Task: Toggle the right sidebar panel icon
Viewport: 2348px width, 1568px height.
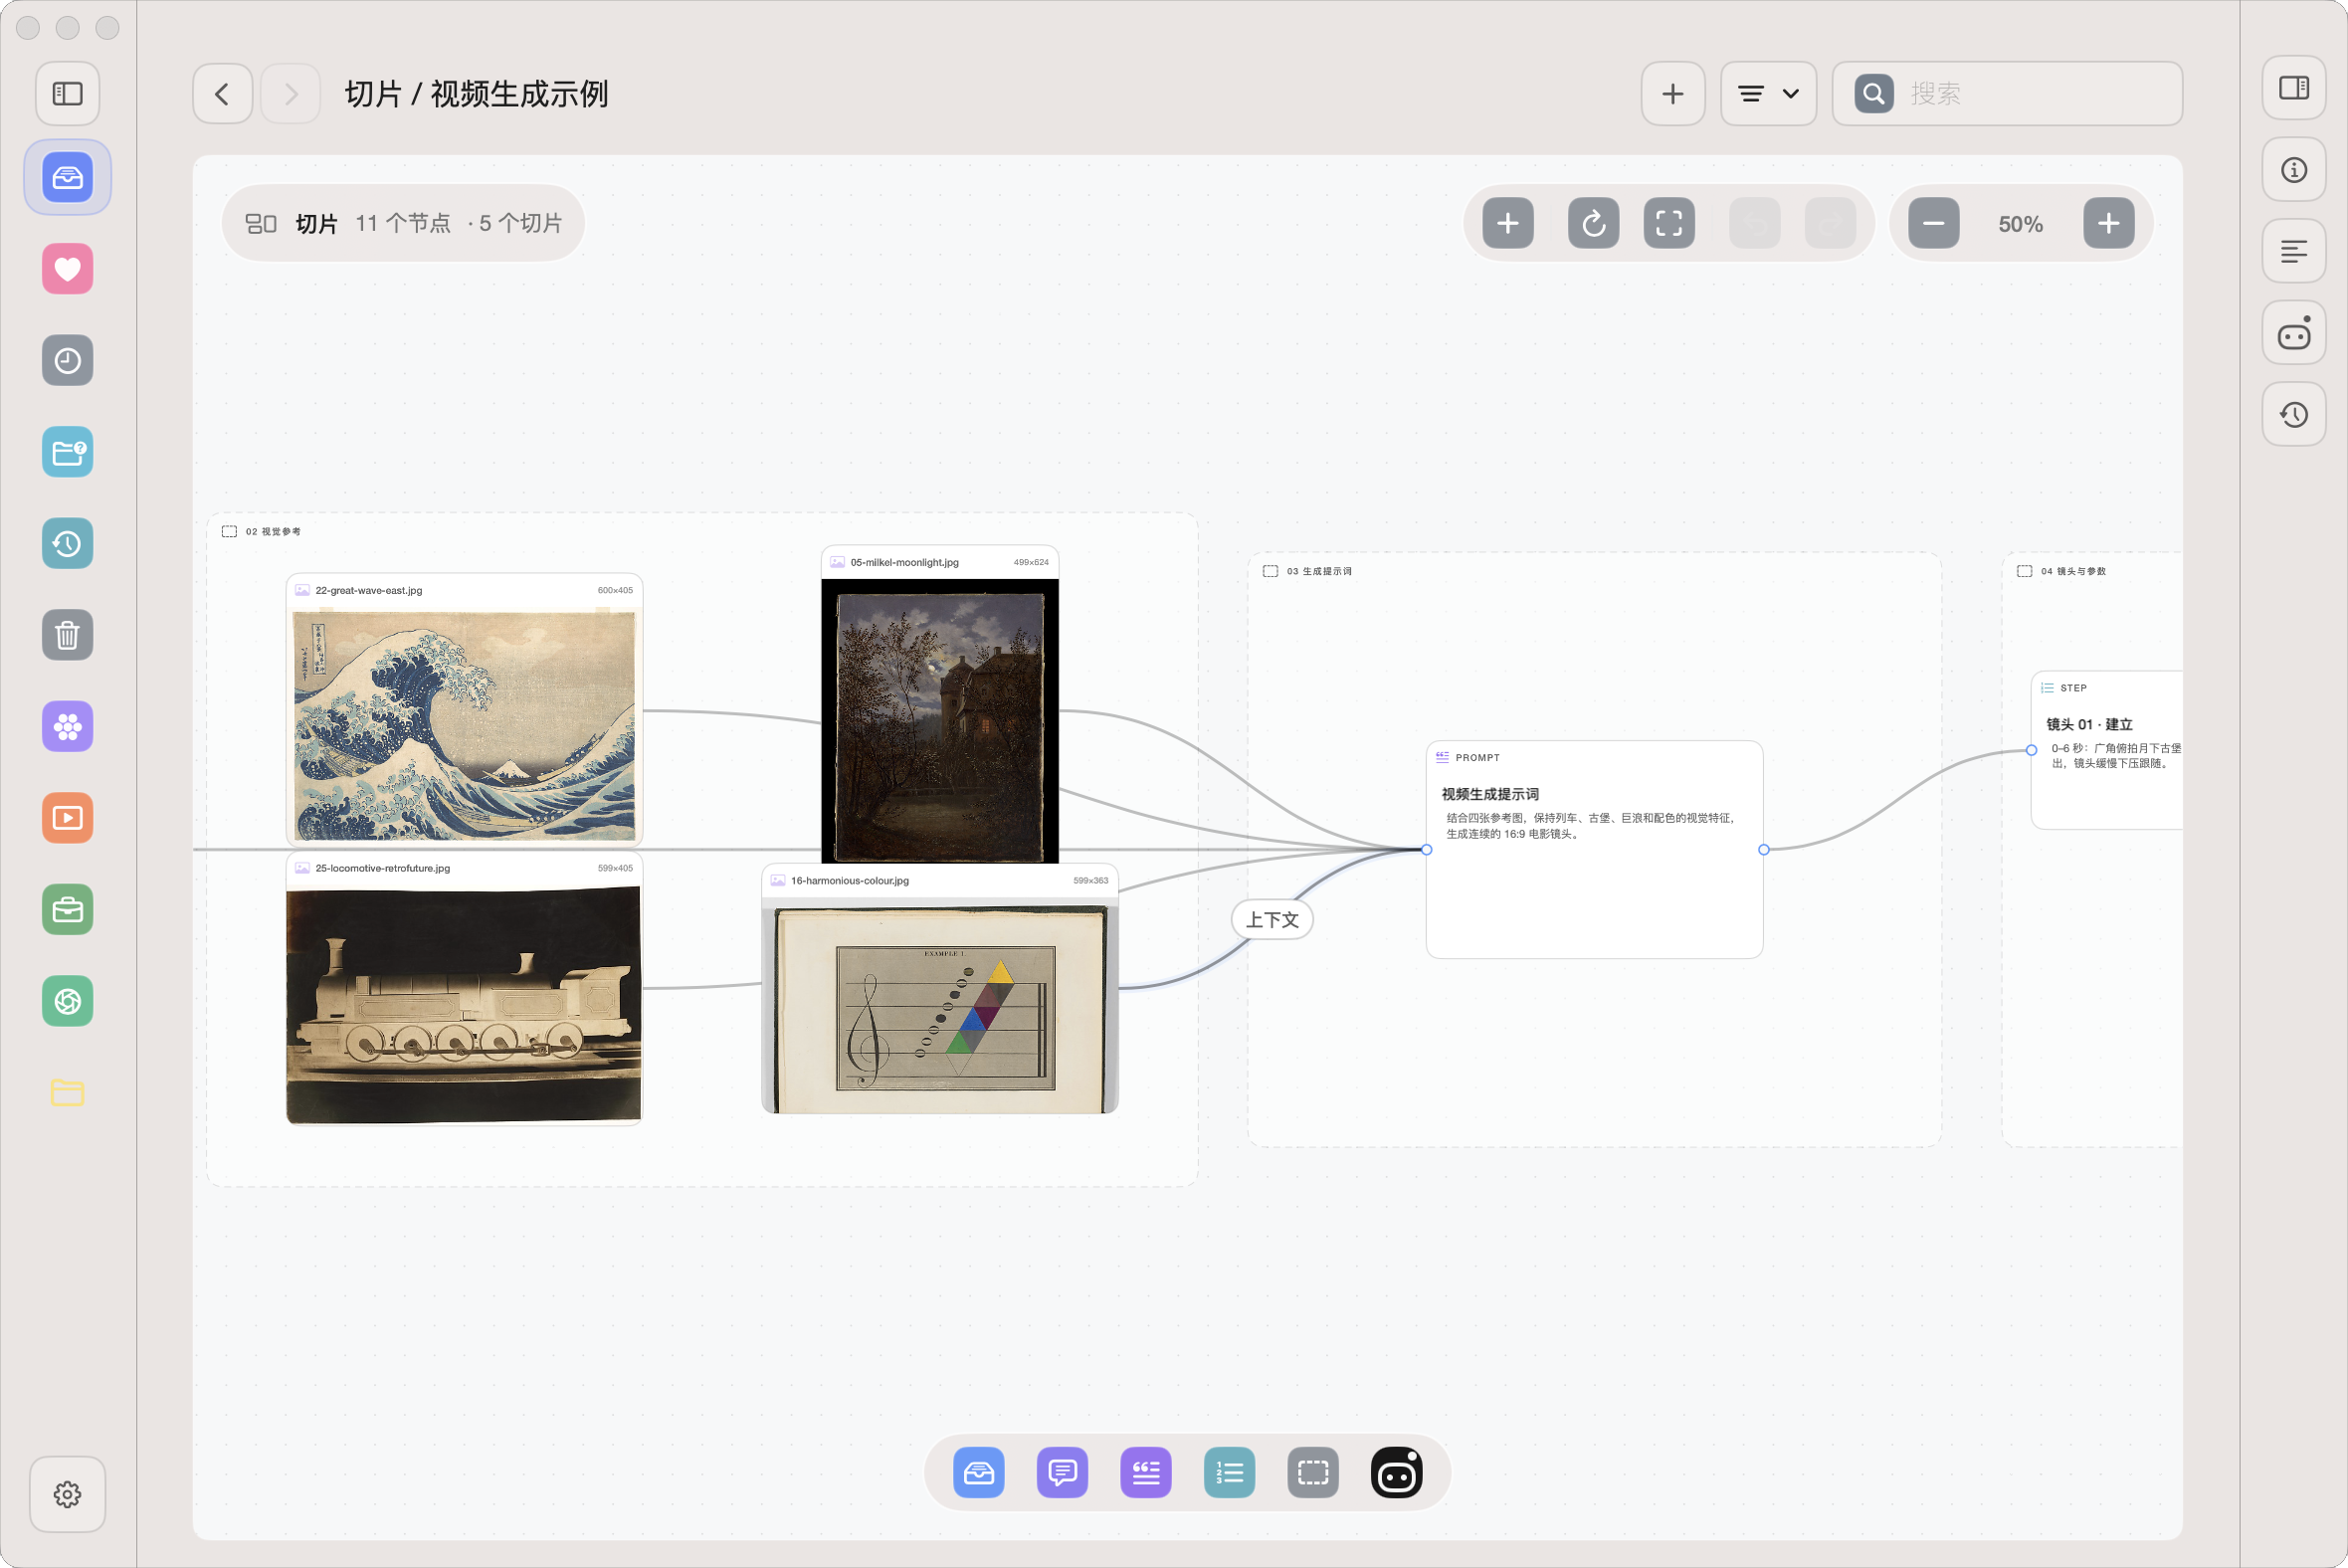Action: [x=2294, y=88]
